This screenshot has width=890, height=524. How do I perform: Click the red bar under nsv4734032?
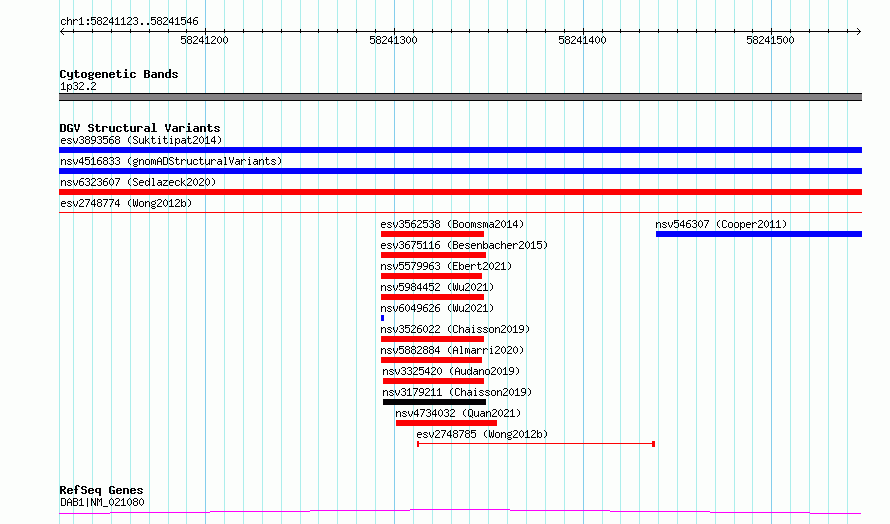[446, 423]
